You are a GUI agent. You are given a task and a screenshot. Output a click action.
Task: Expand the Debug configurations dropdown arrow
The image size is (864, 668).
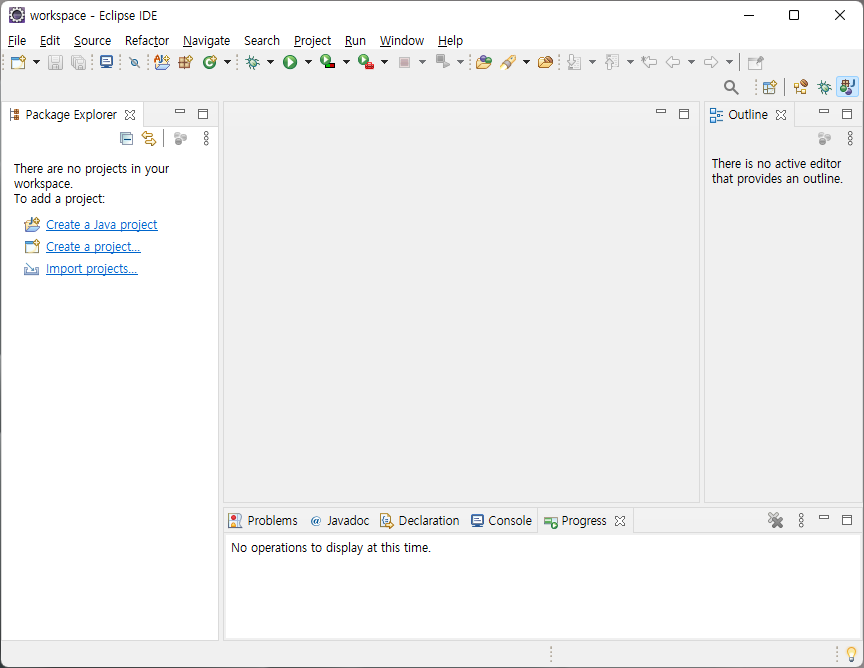pos(271,62)
